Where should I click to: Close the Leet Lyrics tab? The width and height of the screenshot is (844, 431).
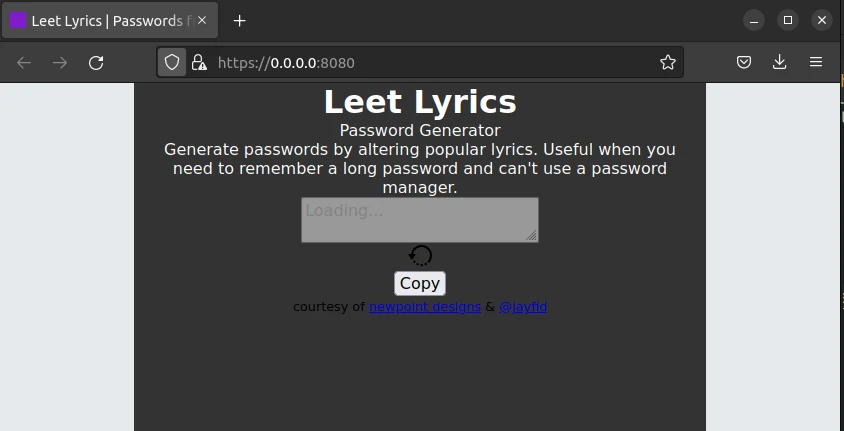[x=202, y=21]
